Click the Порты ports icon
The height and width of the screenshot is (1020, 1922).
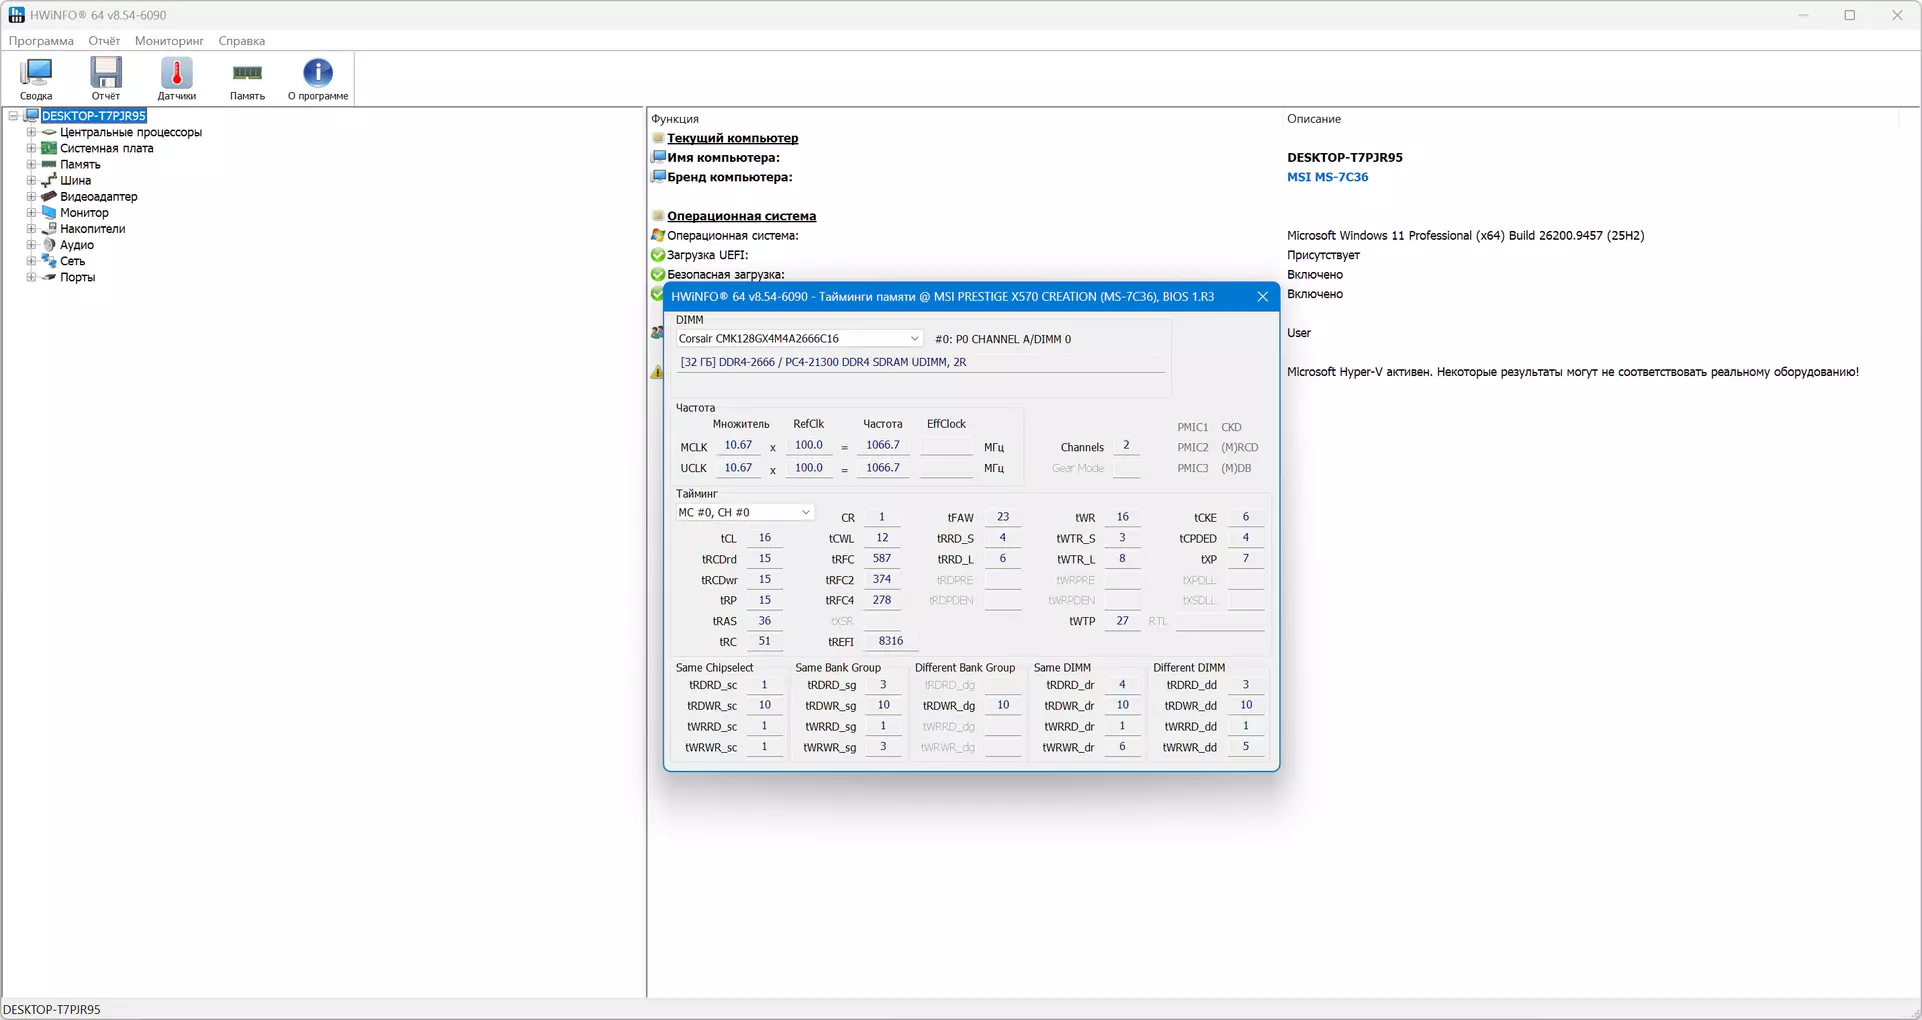[x=48, y=277]
